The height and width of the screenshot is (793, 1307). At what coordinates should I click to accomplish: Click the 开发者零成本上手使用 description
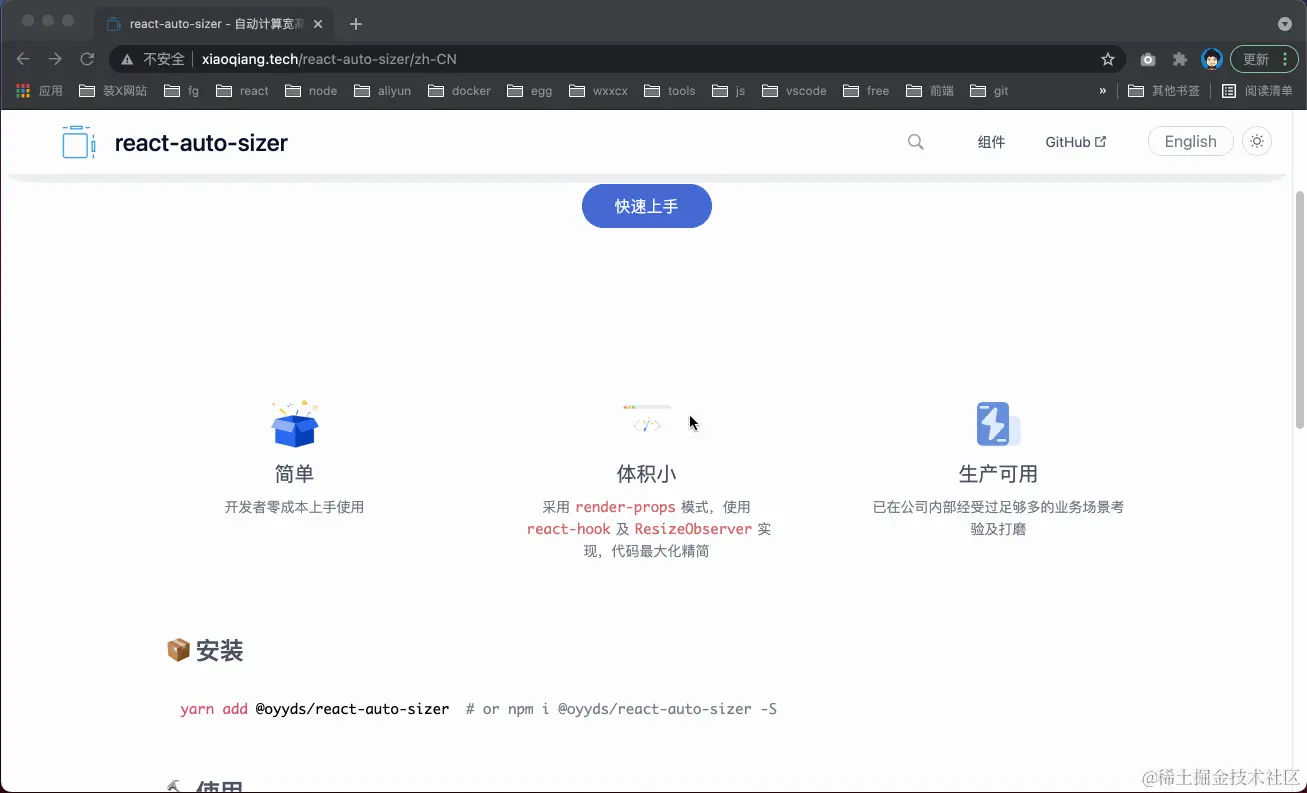(294, 507)
